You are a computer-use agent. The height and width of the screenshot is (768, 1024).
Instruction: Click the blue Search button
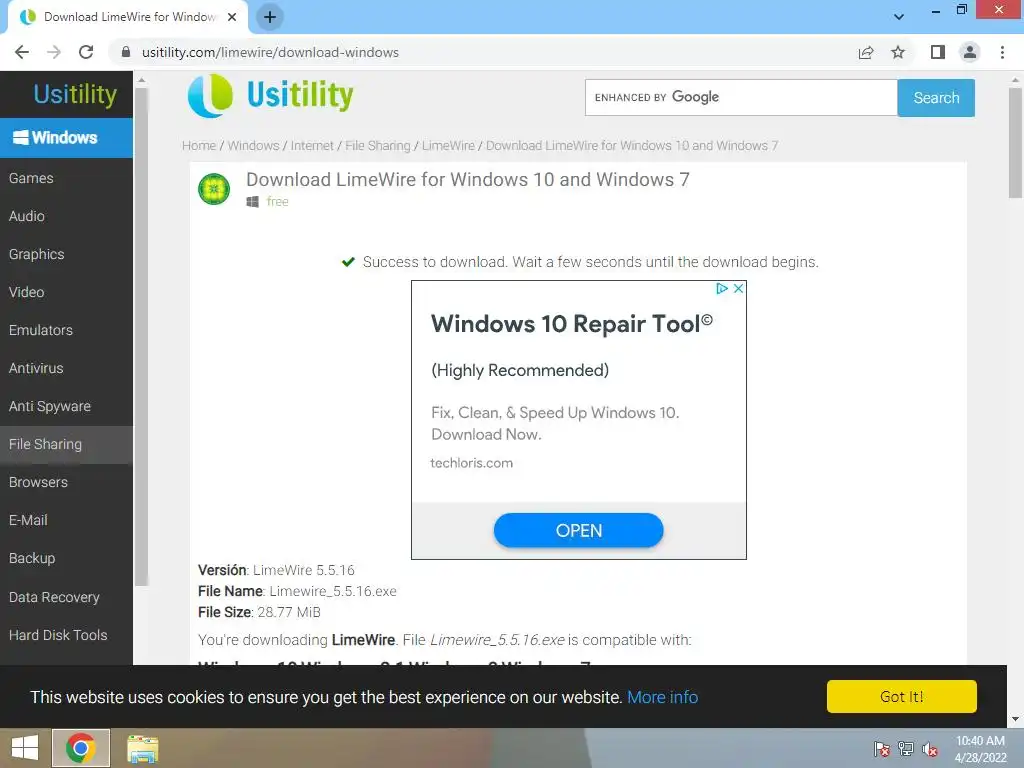click(x=936, y=98)
